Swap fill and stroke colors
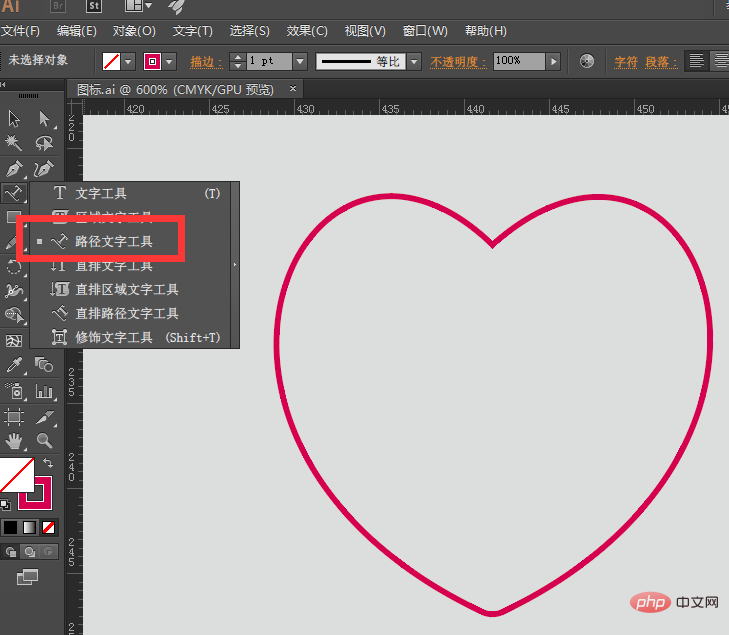Image resolution: width=729 pixels, height=635 pixels. (x=47, y=463)
